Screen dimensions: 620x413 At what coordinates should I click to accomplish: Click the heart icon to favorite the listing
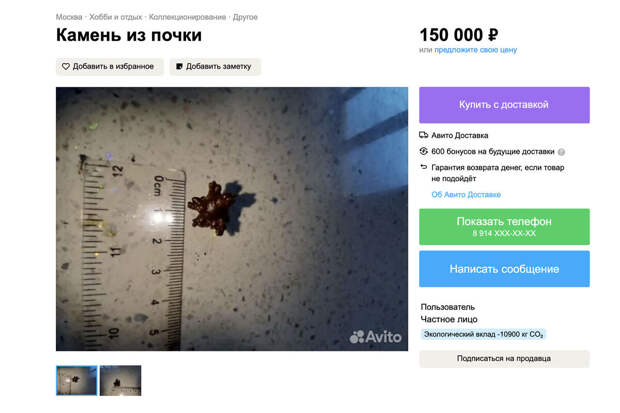pyautogui.click(x=66, y=66)
